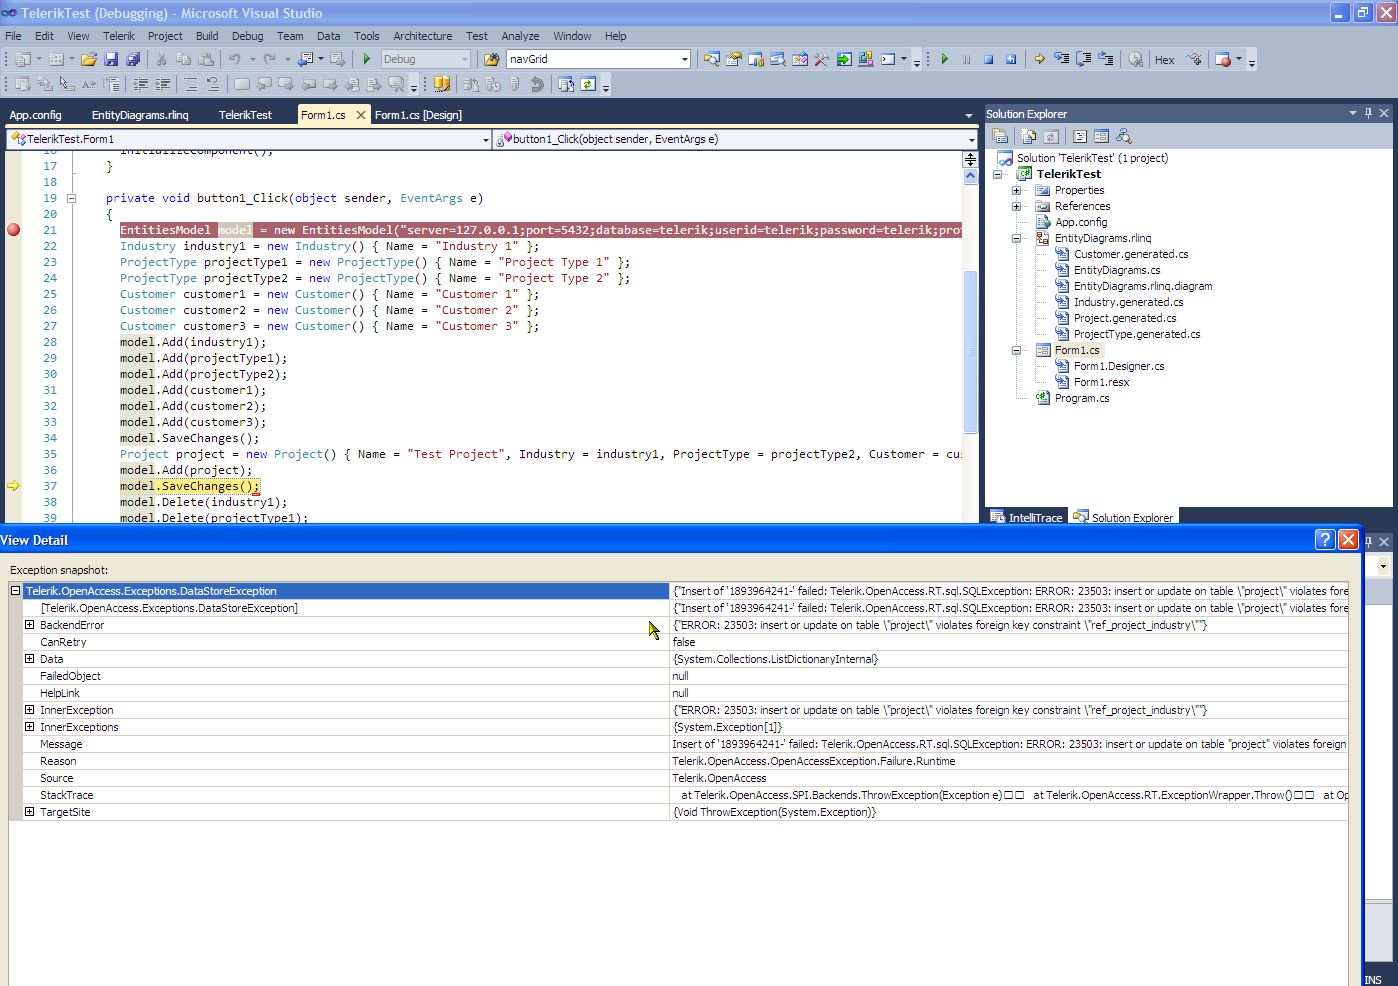Image resolution: width=1398 pixels, height=986 pixels.
Task: Expand the References node in Solution Explorer
Action: tap(1016, 206)
